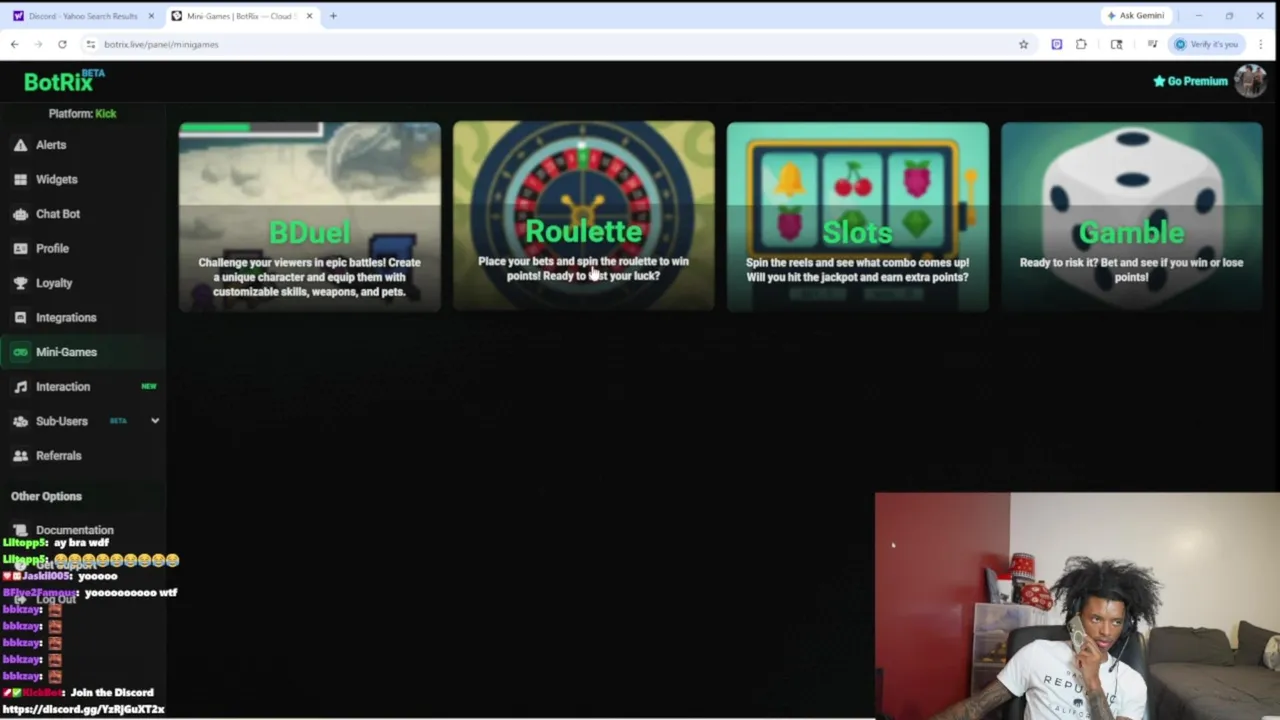Click the Kick platform label
Image resolution: width=1280 pixels, height=720 pixels.
[x=105, y=113]
